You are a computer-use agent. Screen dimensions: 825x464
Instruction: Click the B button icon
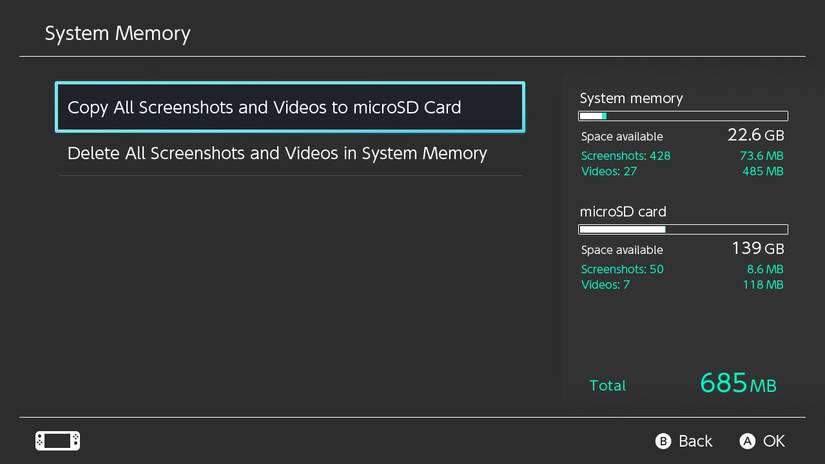click(x=663, y=441)
